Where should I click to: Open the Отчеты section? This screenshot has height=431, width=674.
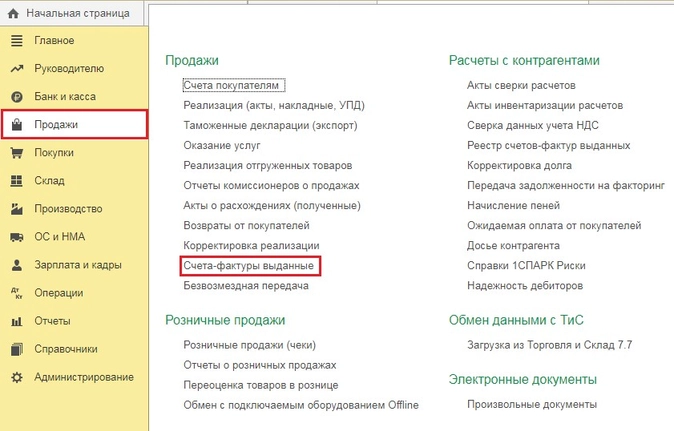point(50,321)
